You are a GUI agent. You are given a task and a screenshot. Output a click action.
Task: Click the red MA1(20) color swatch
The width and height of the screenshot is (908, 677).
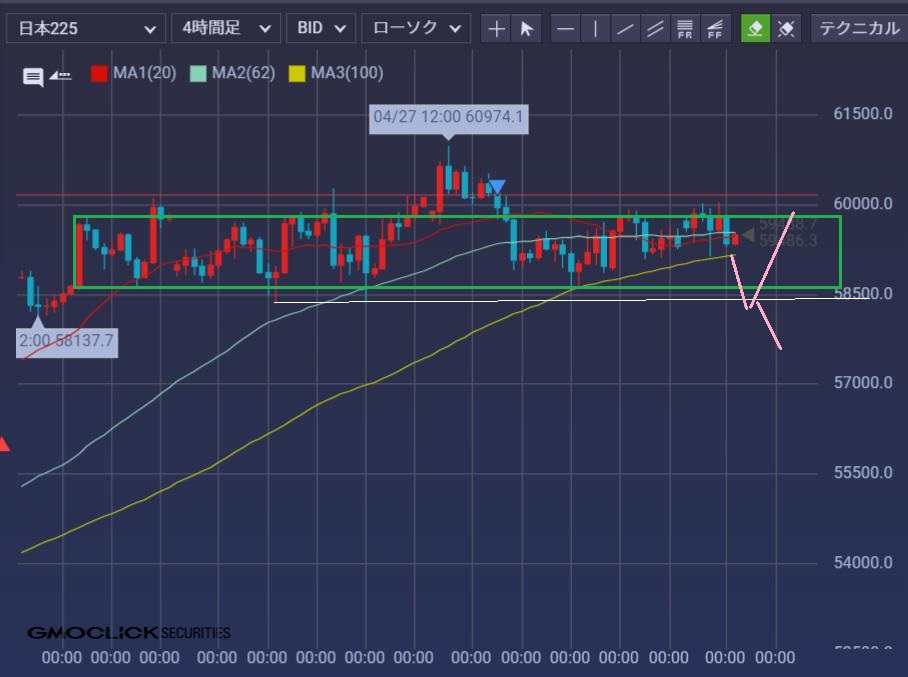pos(99,74)
